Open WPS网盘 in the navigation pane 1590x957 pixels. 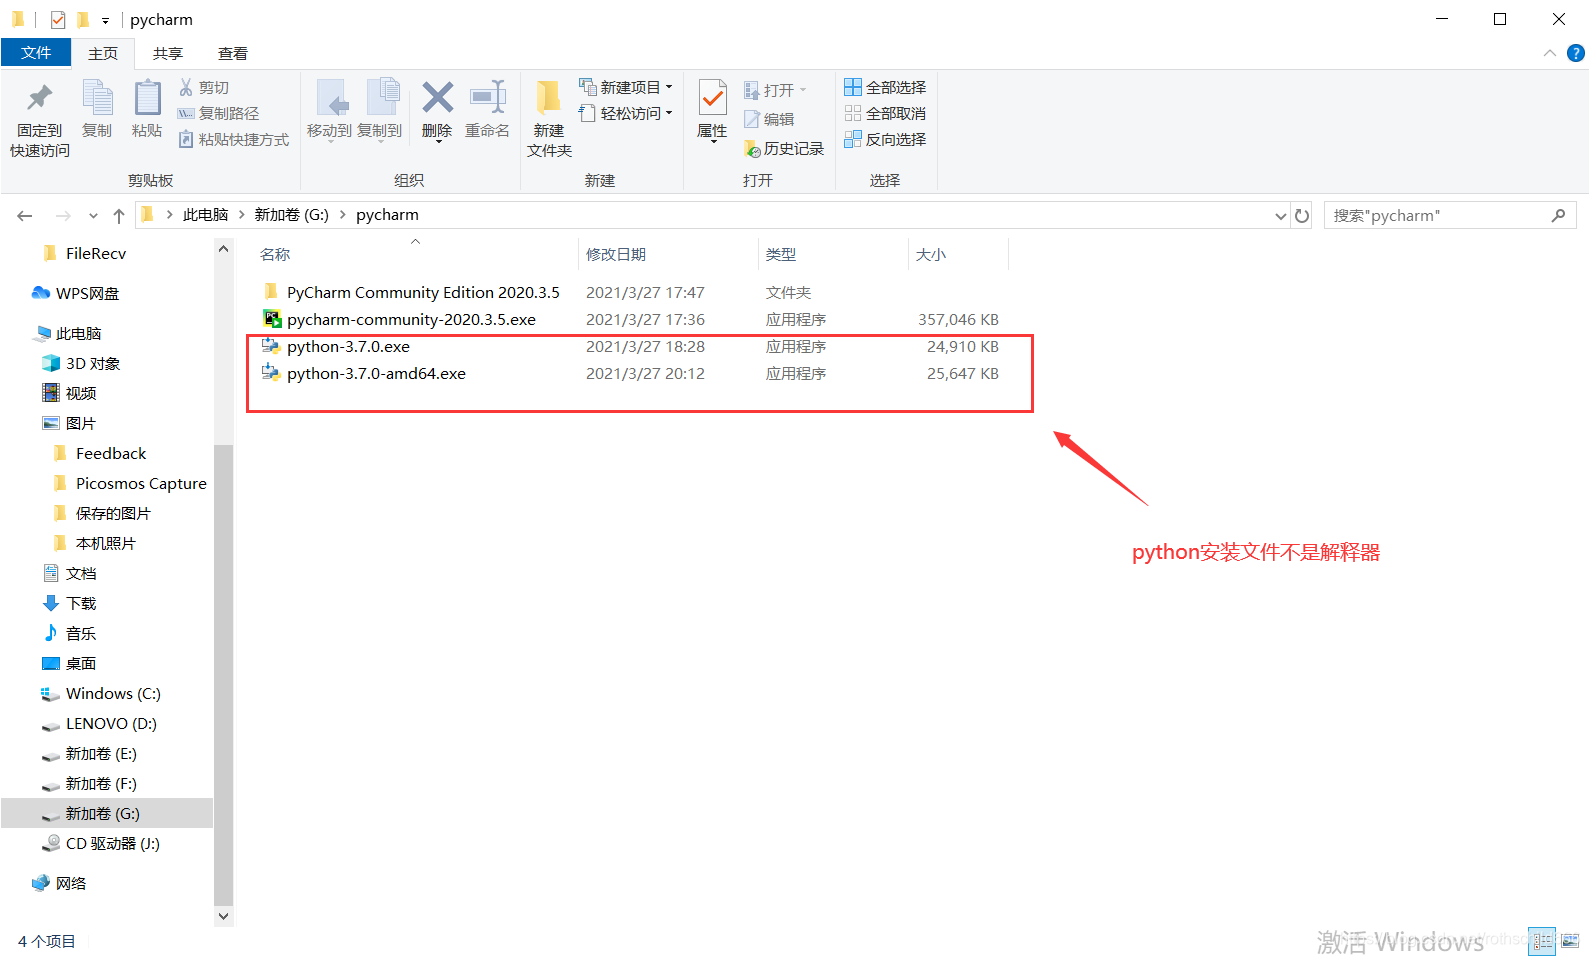(87, 294)
